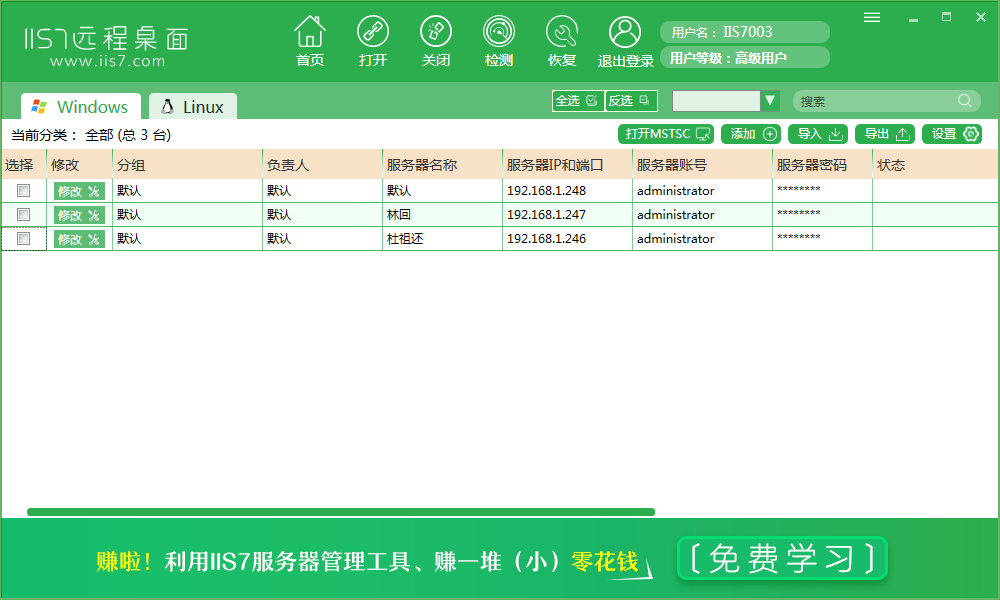Screen dimensions: 1000x600
Task: Click 分组 column header
Action: coord(188,165)
